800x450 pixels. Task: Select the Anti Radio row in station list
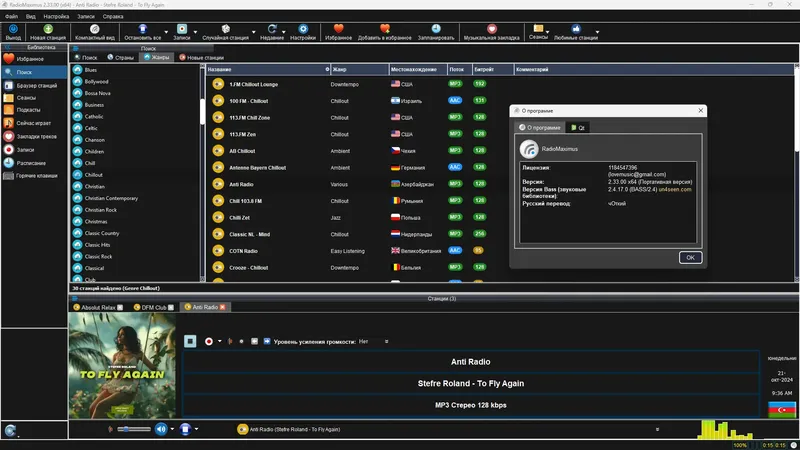500,184
